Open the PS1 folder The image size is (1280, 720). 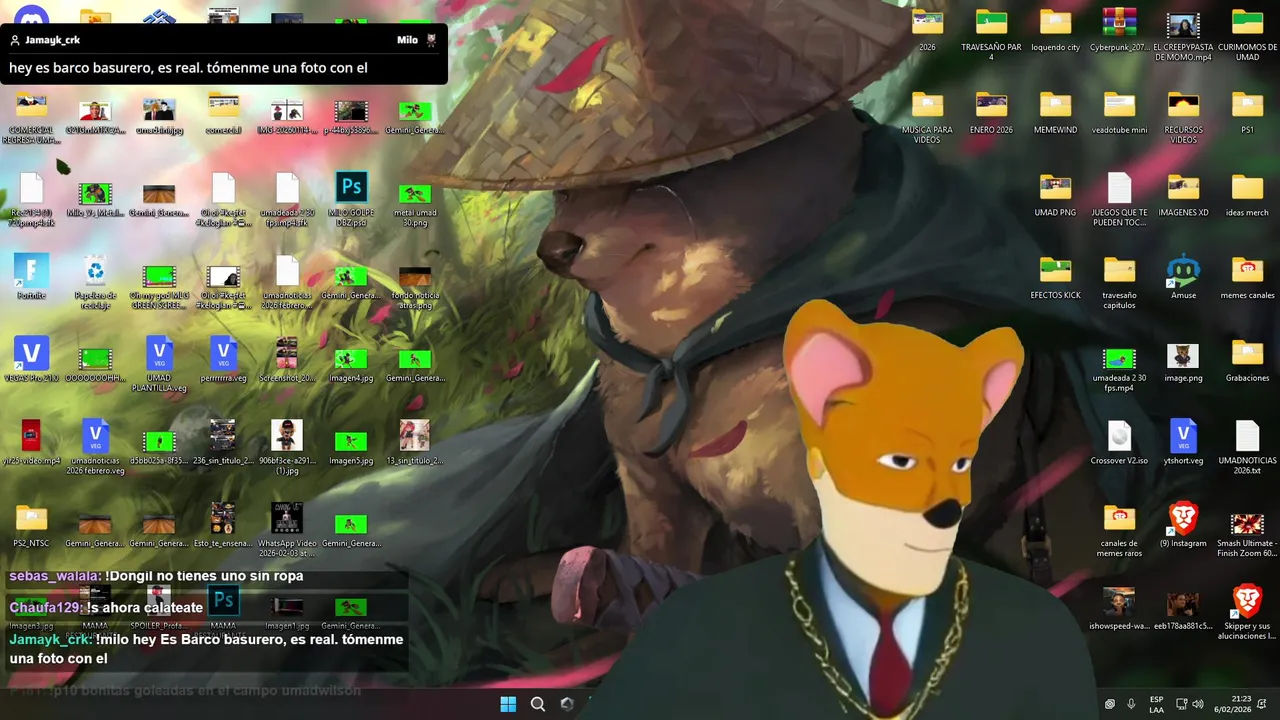[x=1247, y=113]
